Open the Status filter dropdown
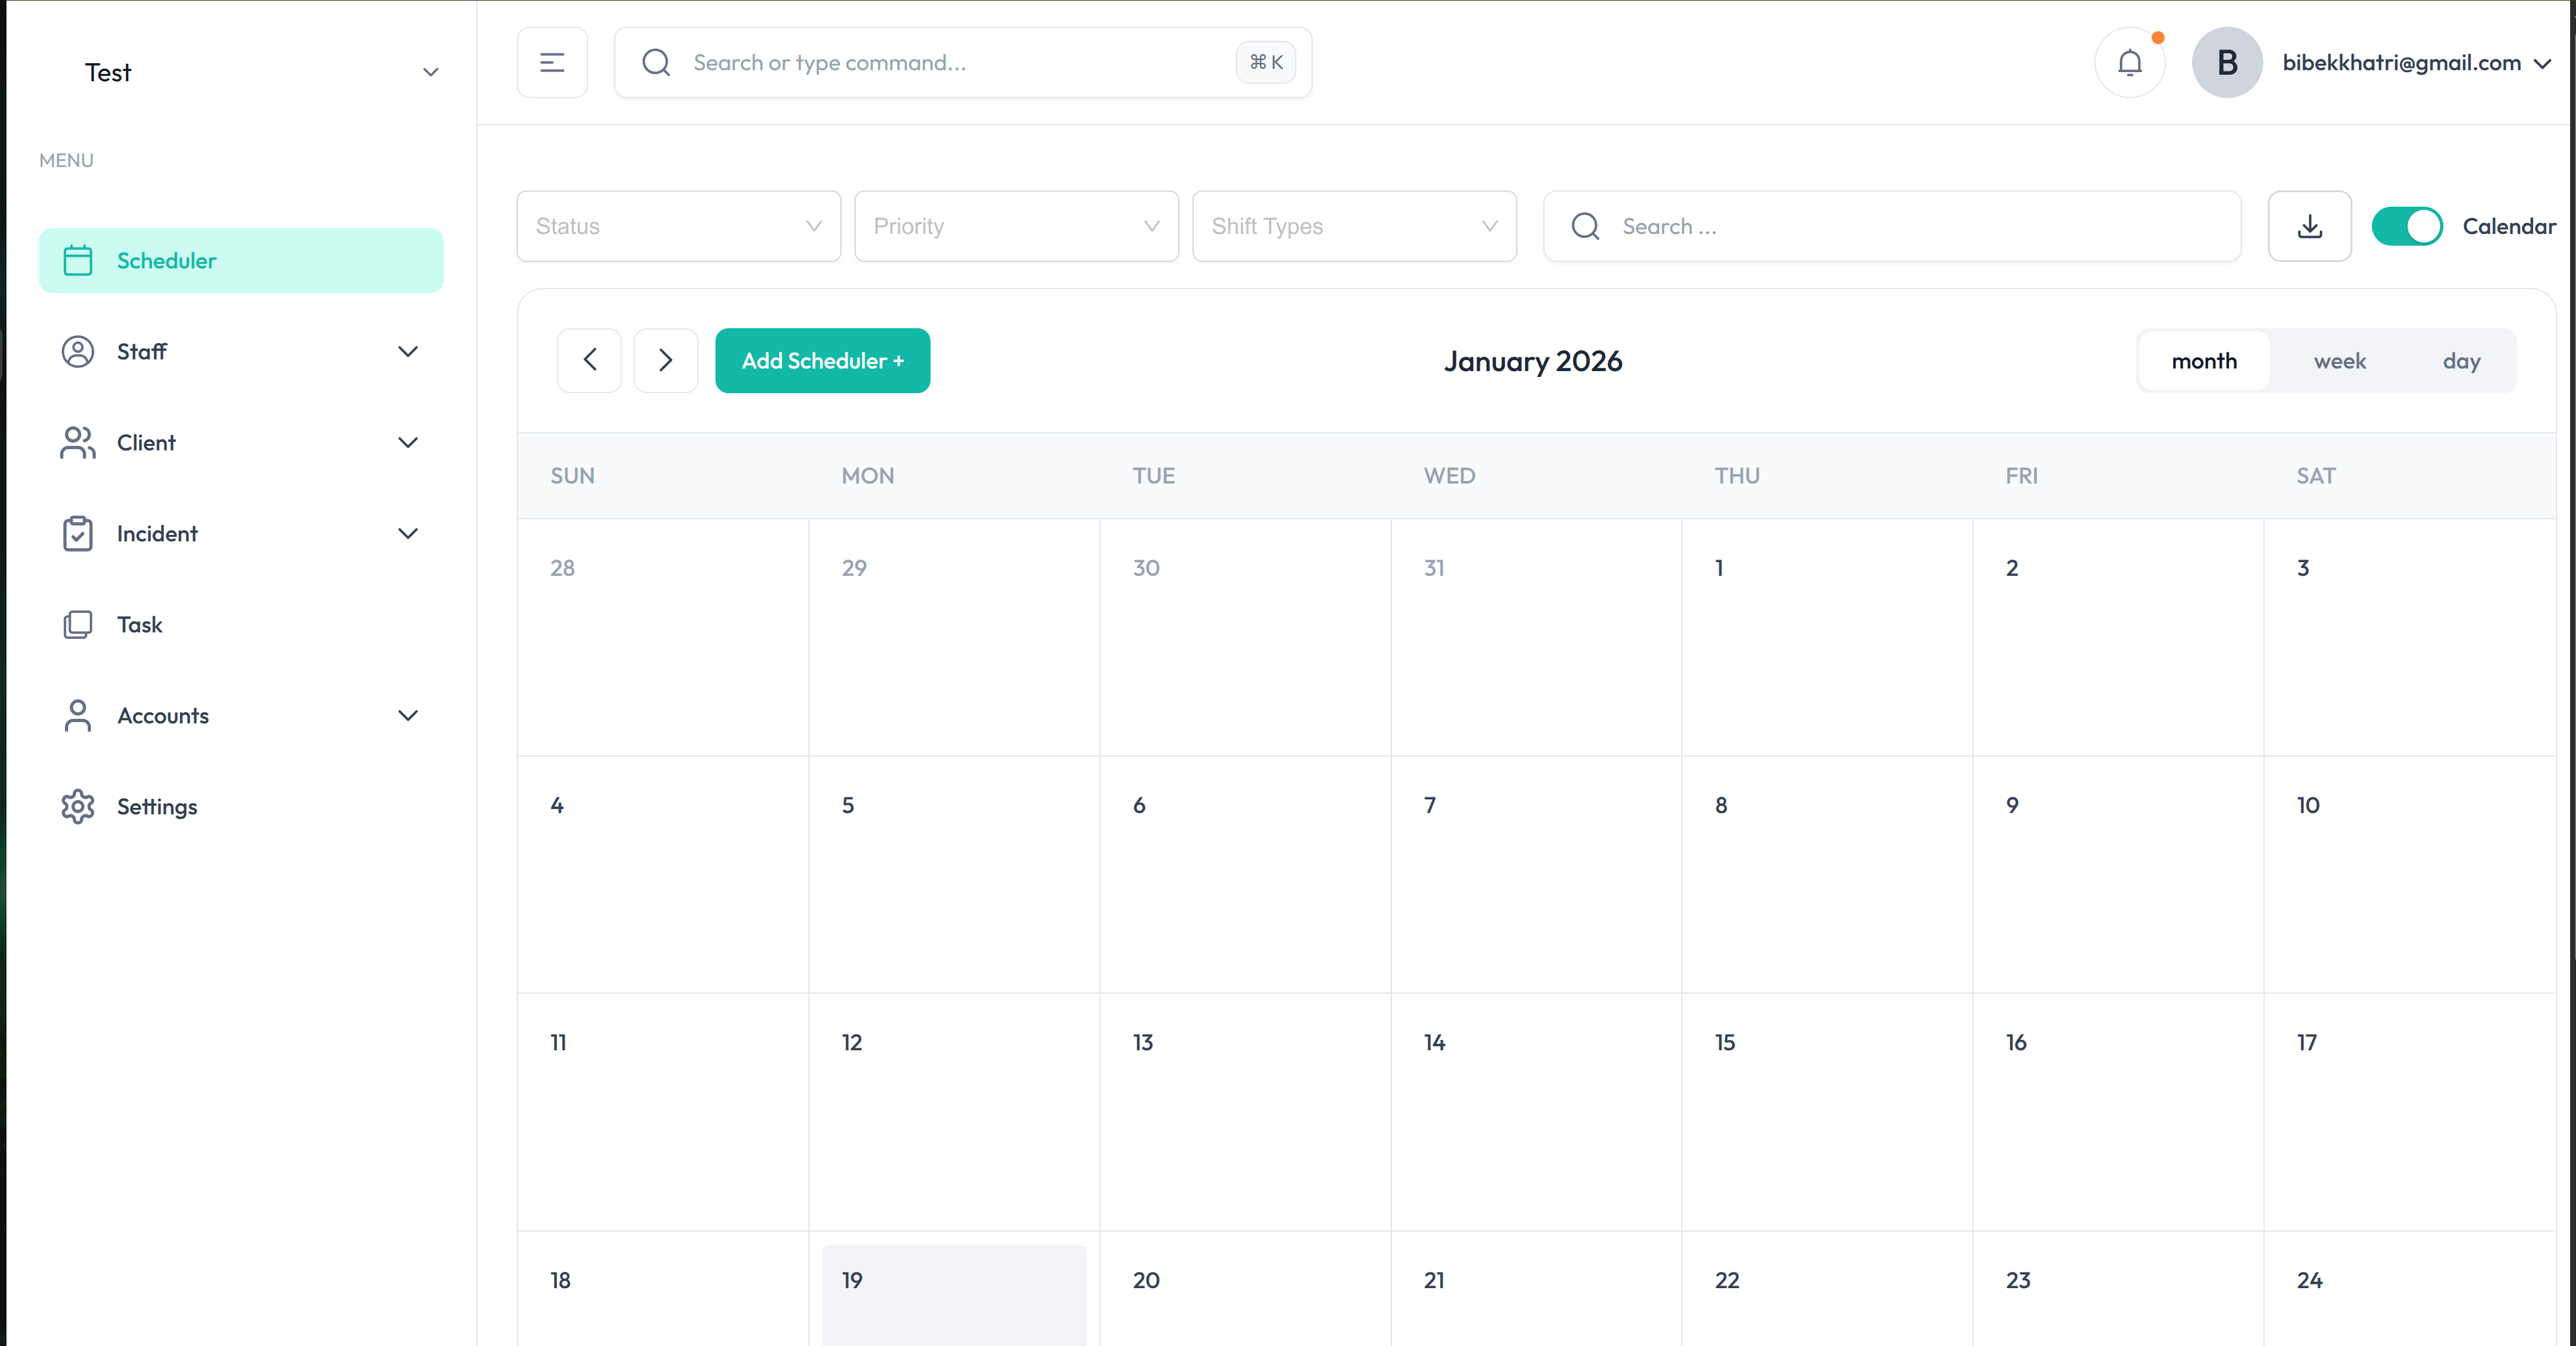 (x=678, y=227)
